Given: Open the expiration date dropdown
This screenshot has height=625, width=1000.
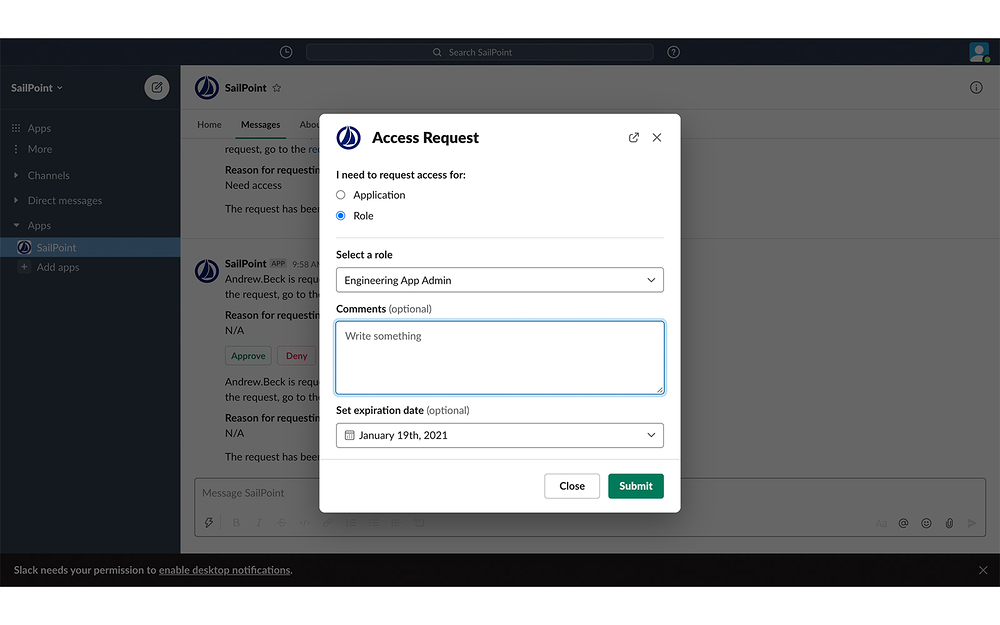Looking at the screenshot, I should pyautogui.click(x=499, y=436).
